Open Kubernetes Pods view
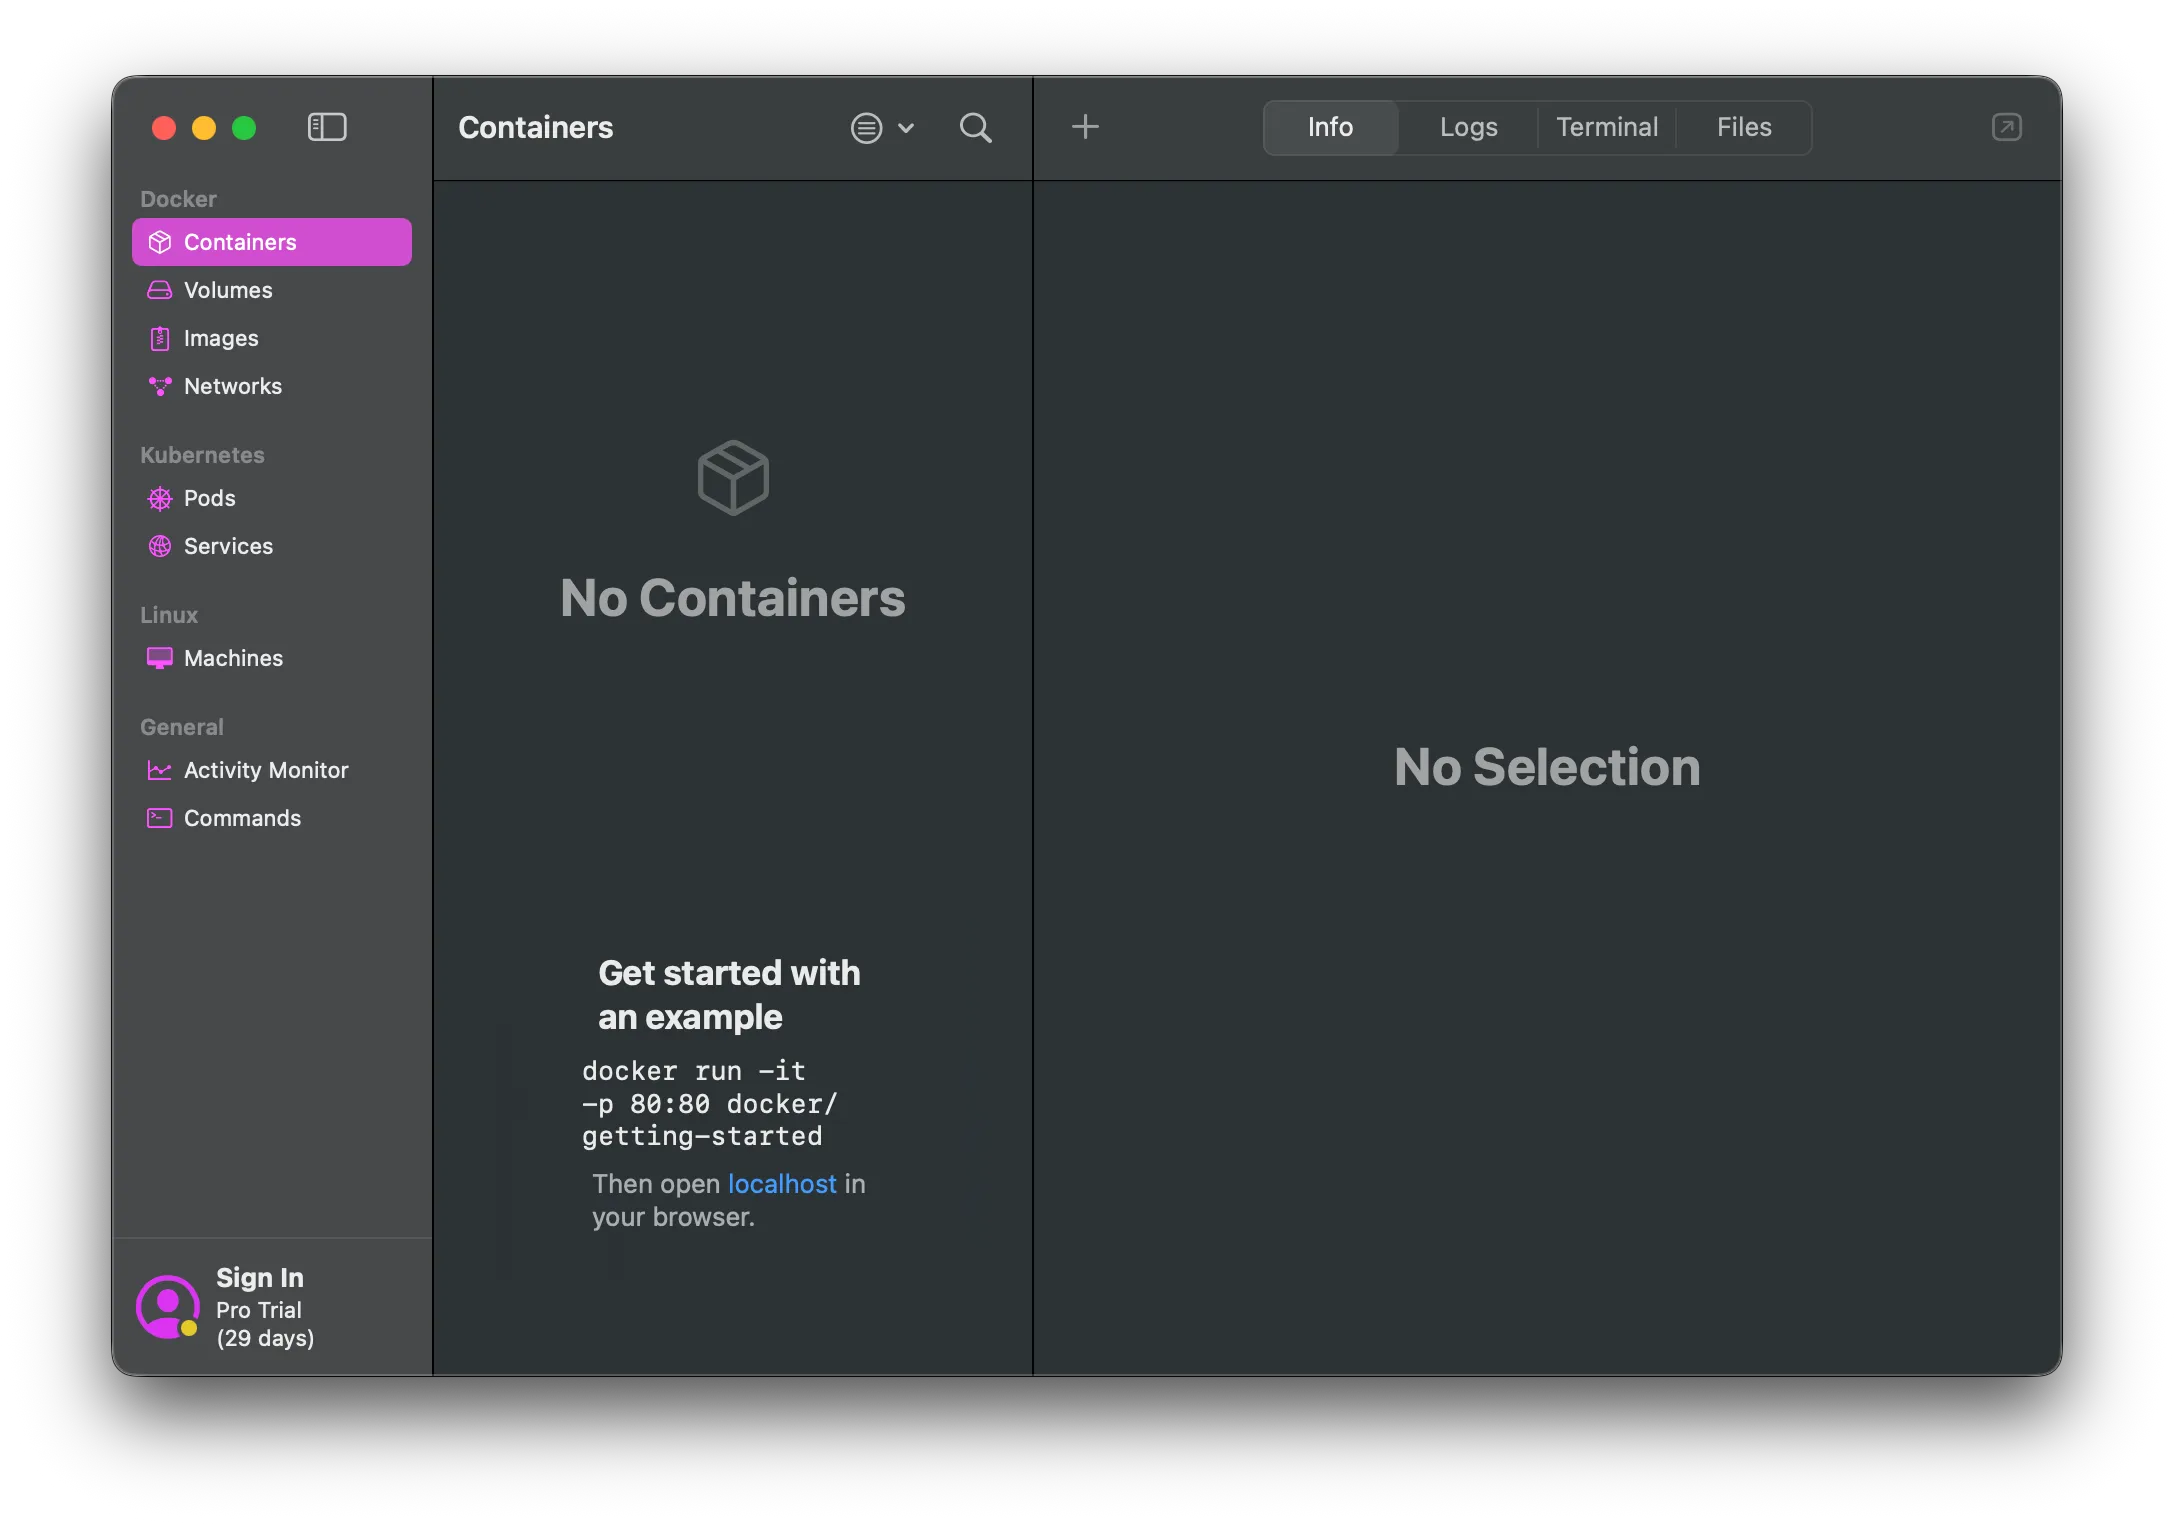Viewport: 2174px width, 1524px height. pos(209,498)
